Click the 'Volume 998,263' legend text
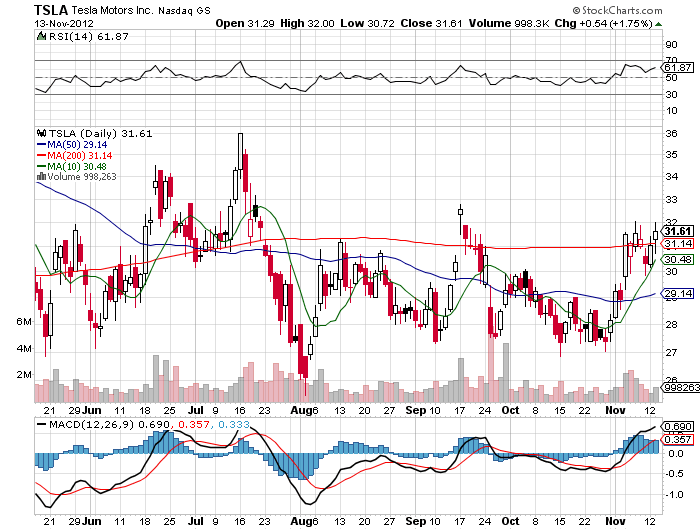Viewport: 700px width, 530px height. (x=82, y=177)
